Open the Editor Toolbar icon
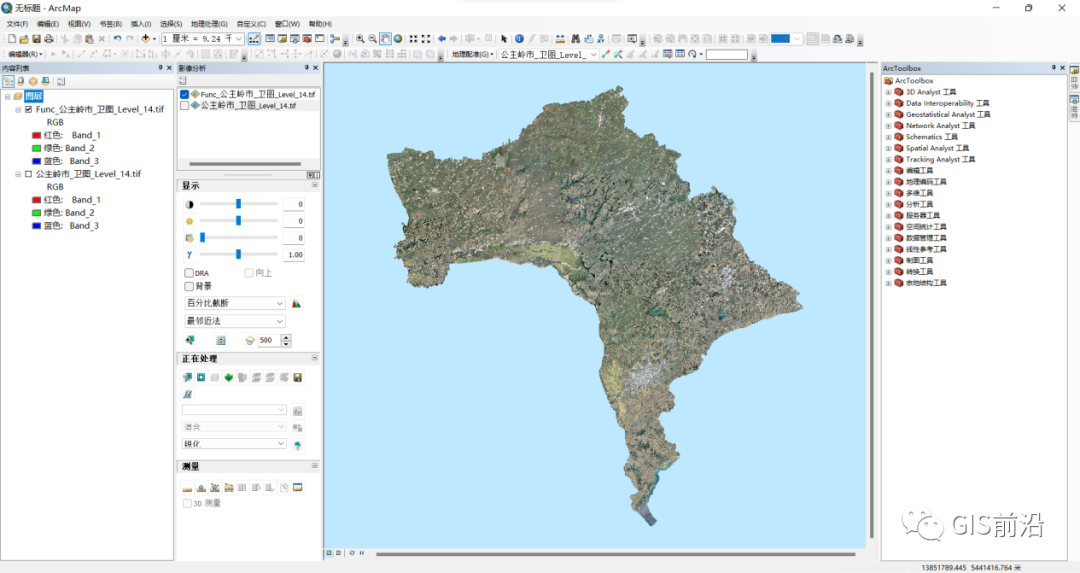 (254, 39)
